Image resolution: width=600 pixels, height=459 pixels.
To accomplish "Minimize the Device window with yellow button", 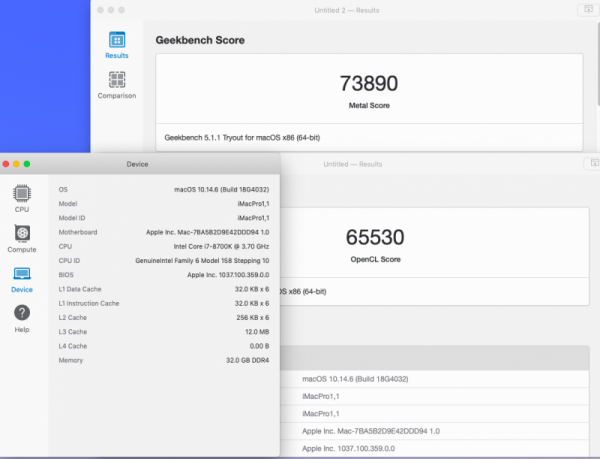I will 16,164.
